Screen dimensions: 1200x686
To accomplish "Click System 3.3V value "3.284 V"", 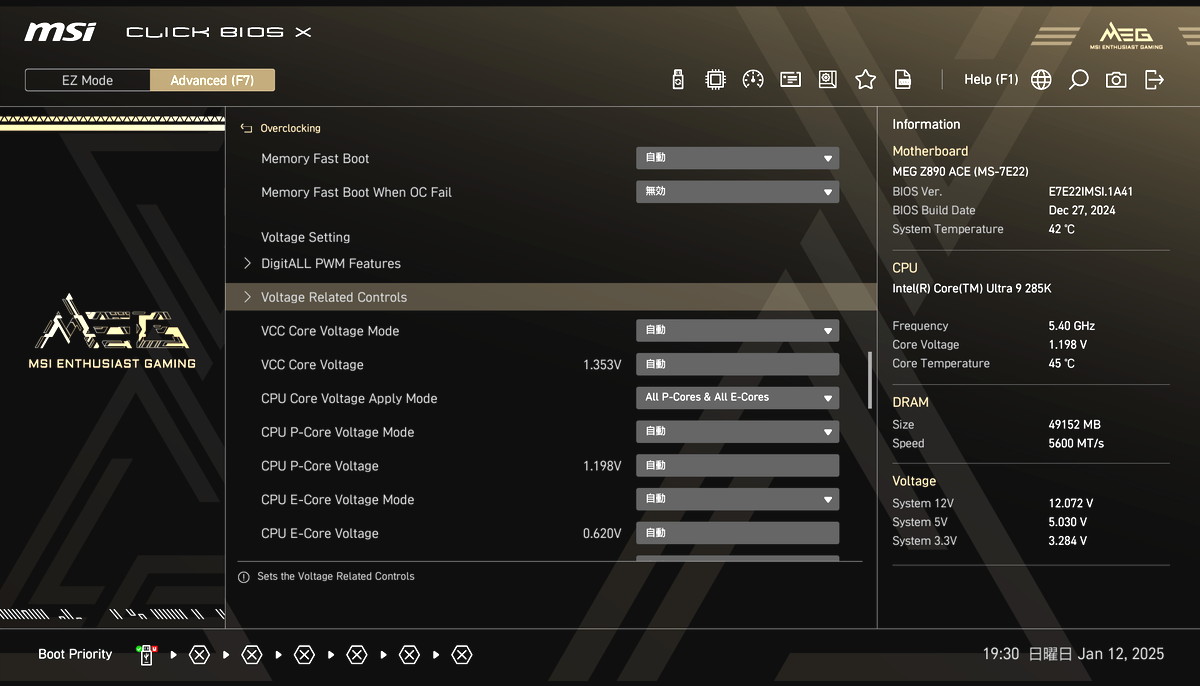I will pos(1067,542).
